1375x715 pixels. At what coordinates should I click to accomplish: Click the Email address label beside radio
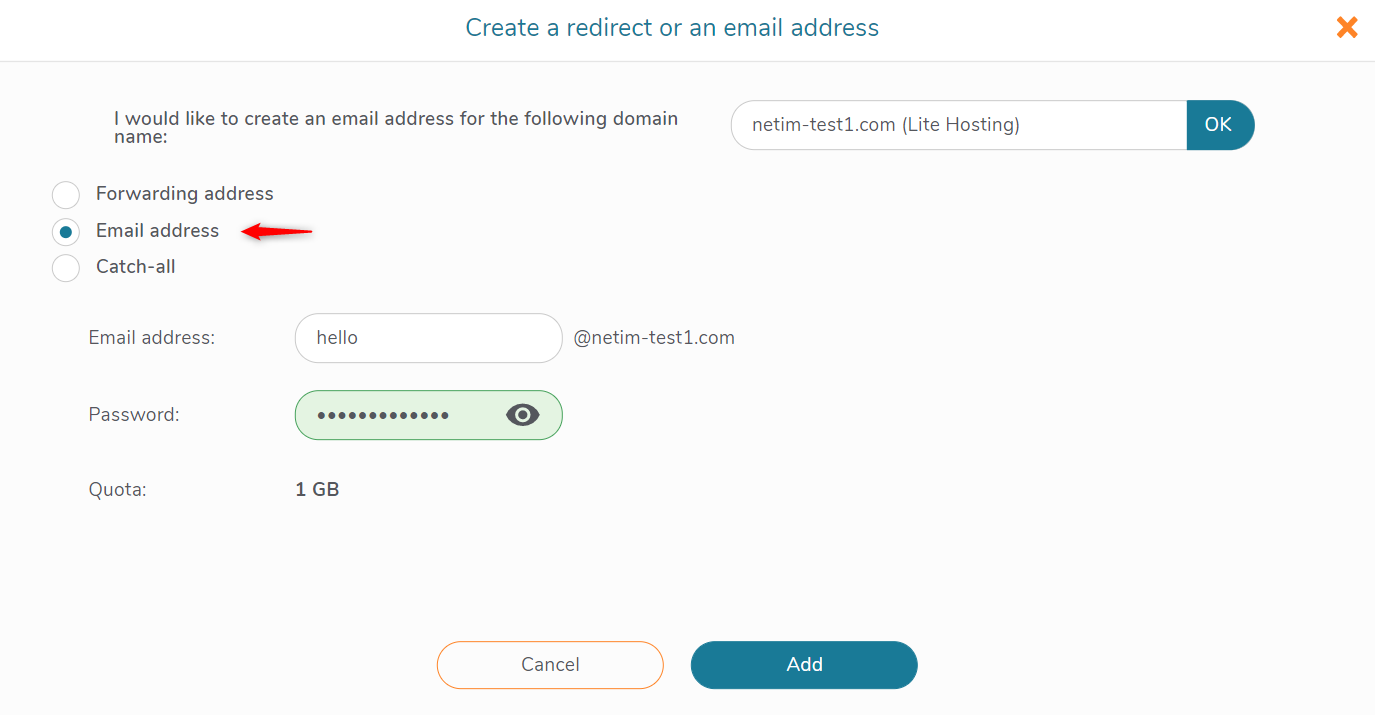157,231
